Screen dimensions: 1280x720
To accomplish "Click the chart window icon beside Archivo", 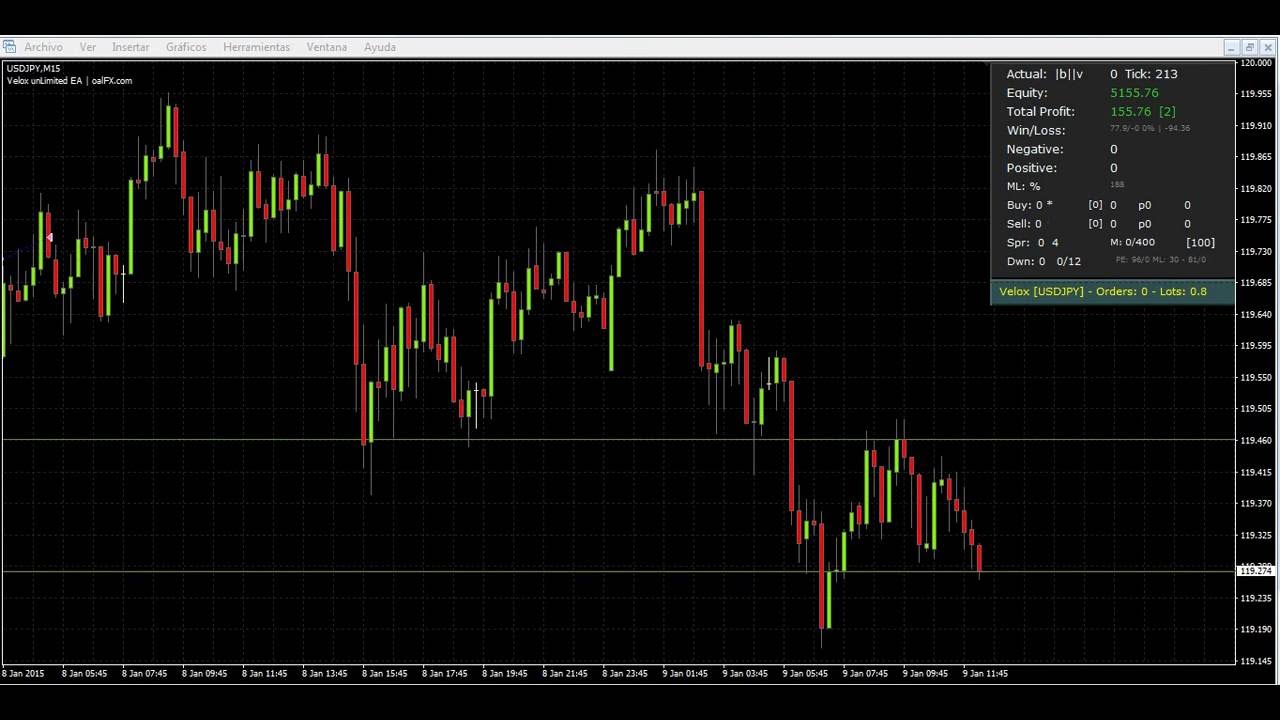I will coord(9,47).
